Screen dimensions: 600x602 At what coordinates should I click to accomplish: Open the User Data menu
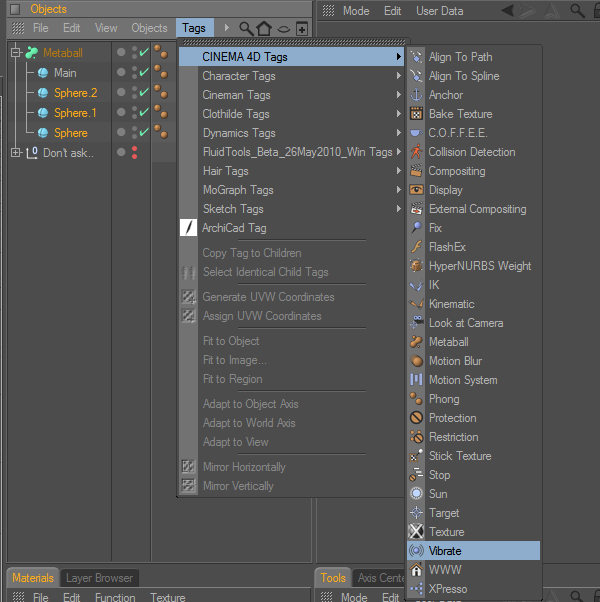440,11
